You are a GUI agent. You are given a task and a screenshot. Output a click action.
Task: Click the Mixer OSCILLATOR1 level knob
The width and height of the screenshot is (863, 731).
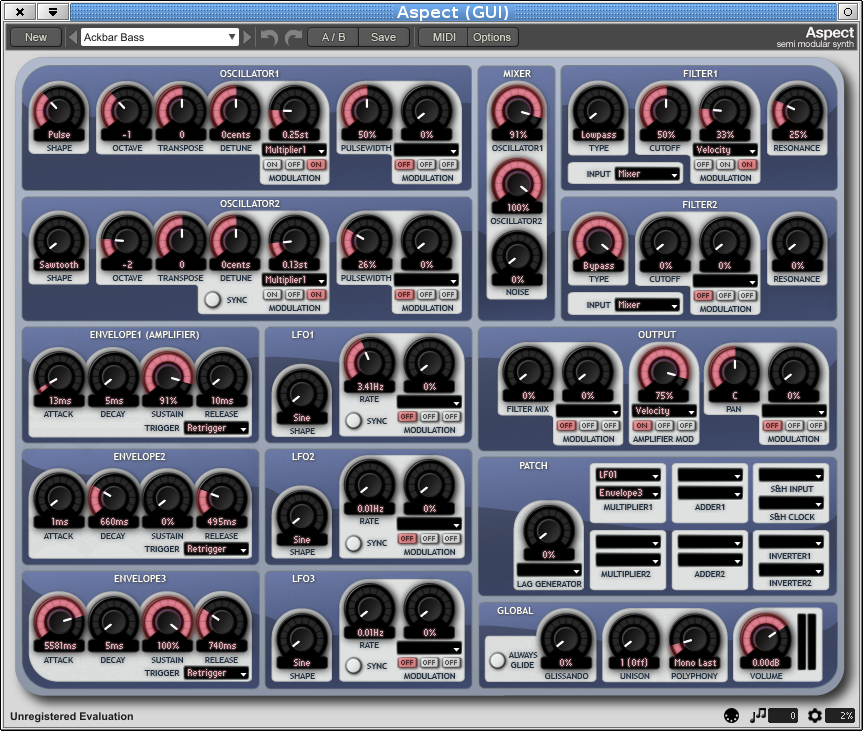[x=517, y=112]
